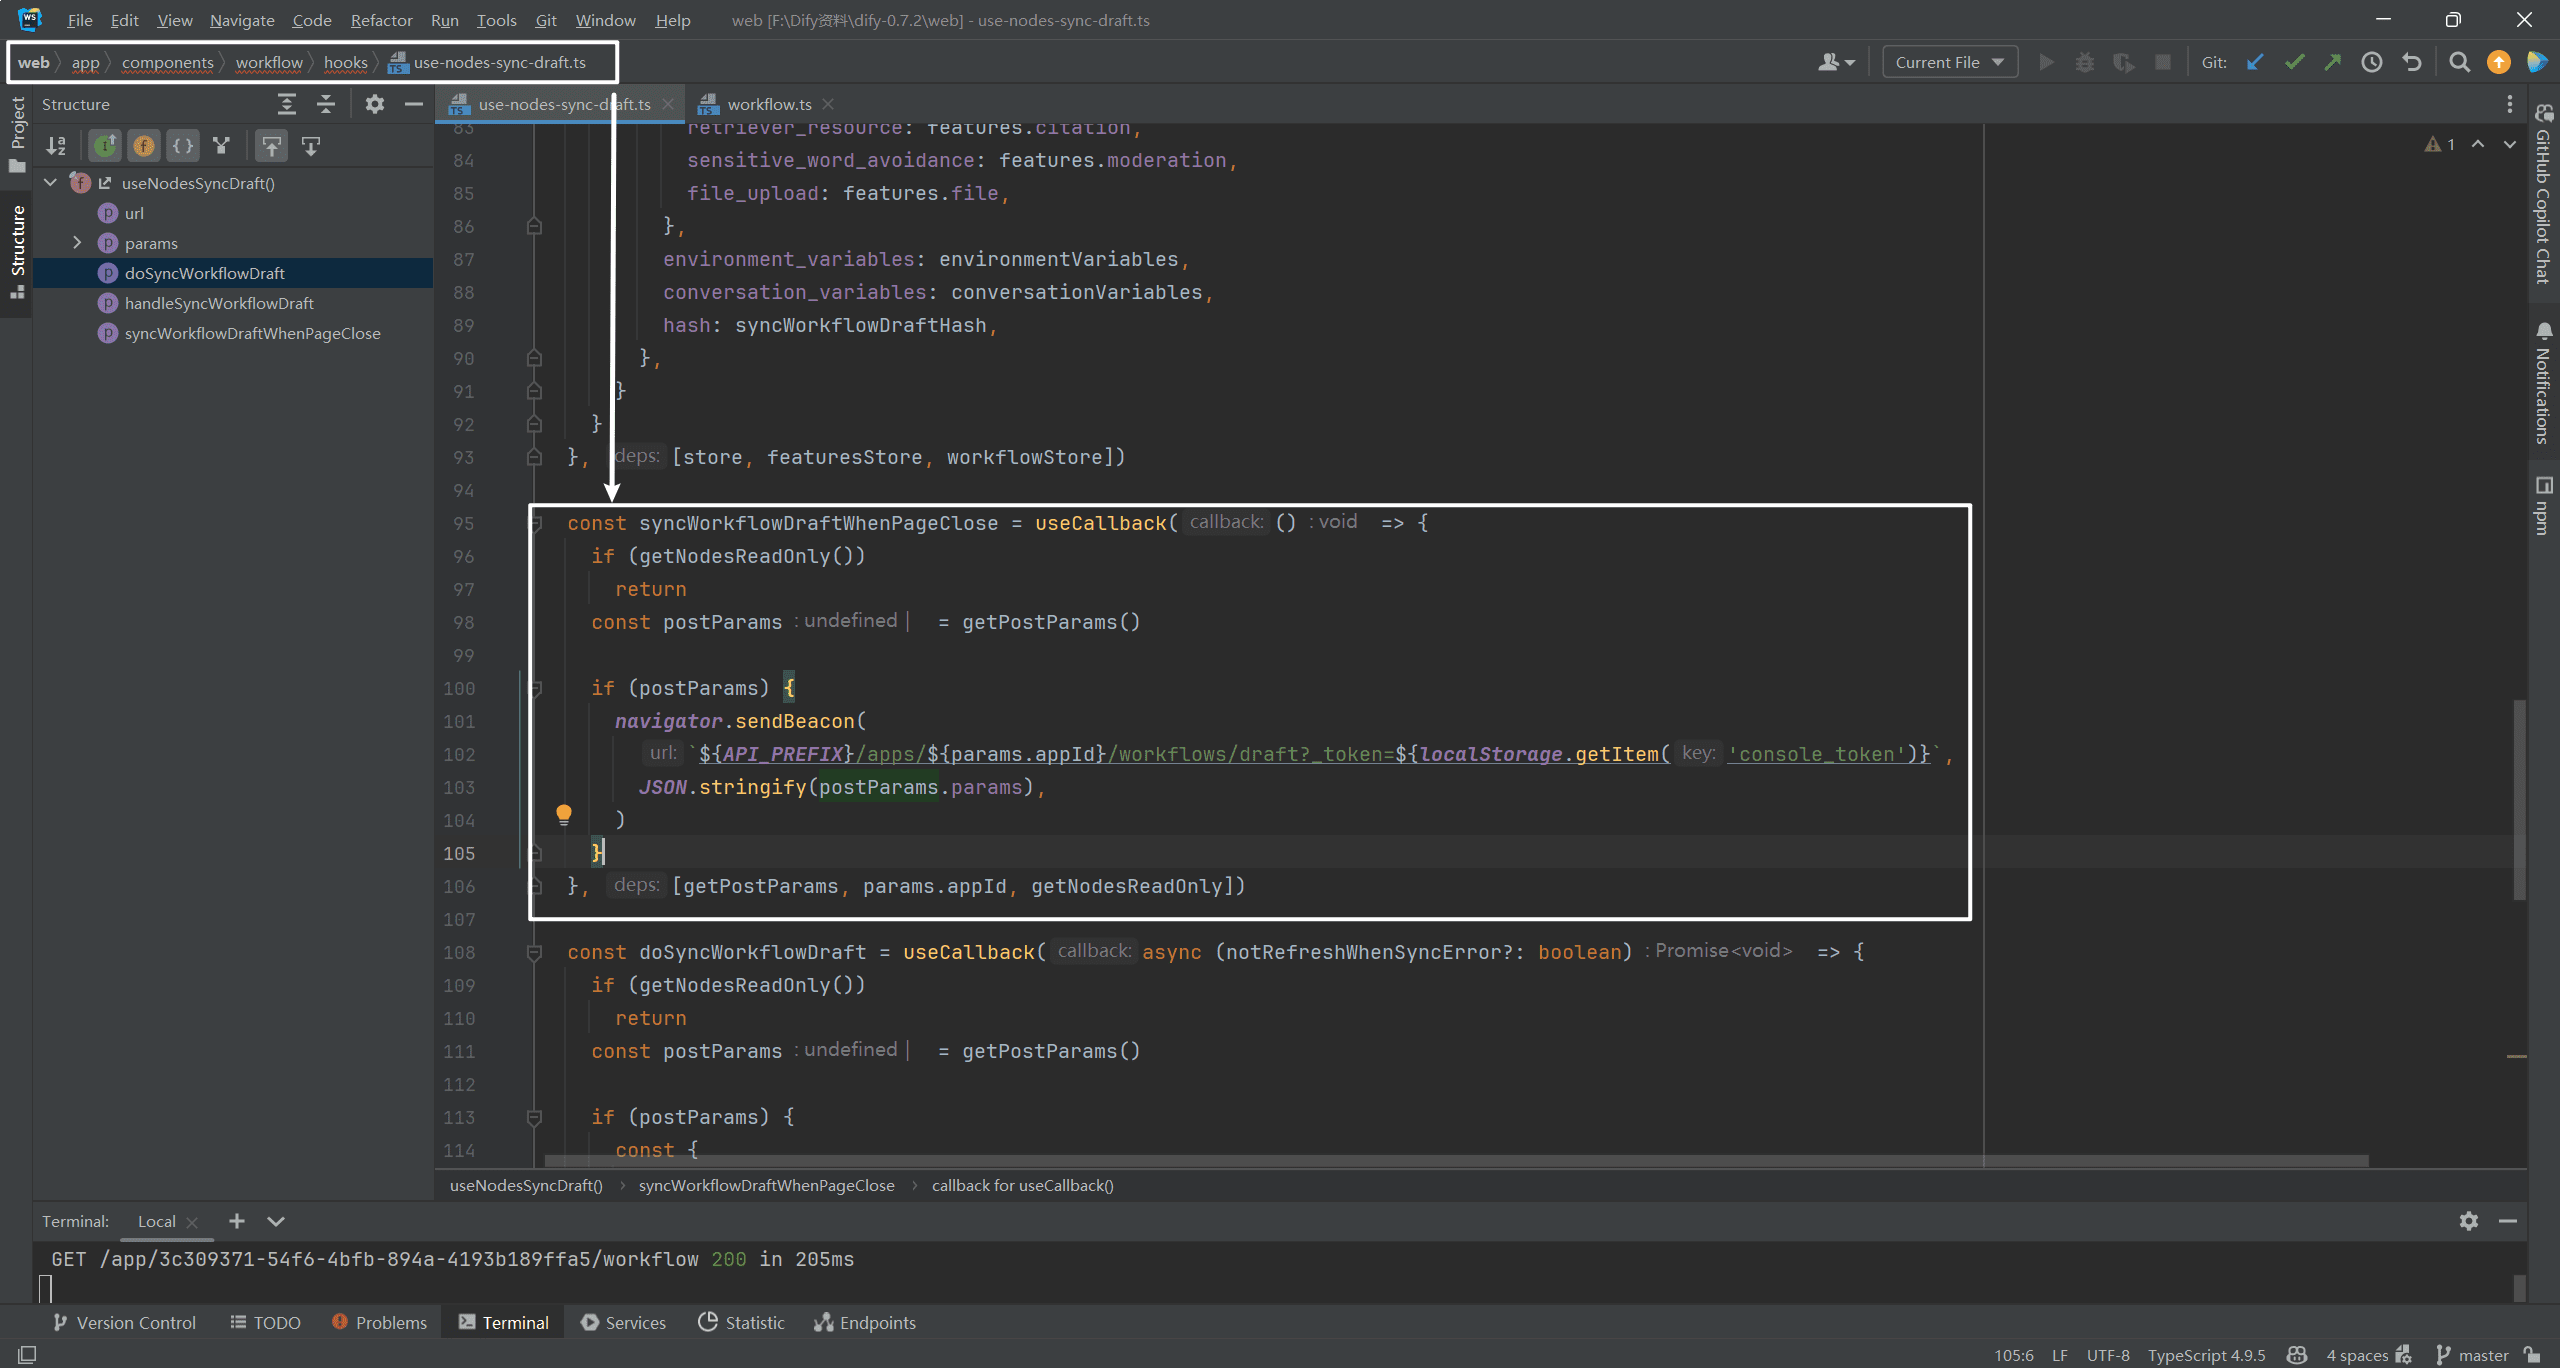Toggle the structure panel collapse button
Image resolution: width=2560 pixels, height=1368 pixels.
click(x=415, y=103)
